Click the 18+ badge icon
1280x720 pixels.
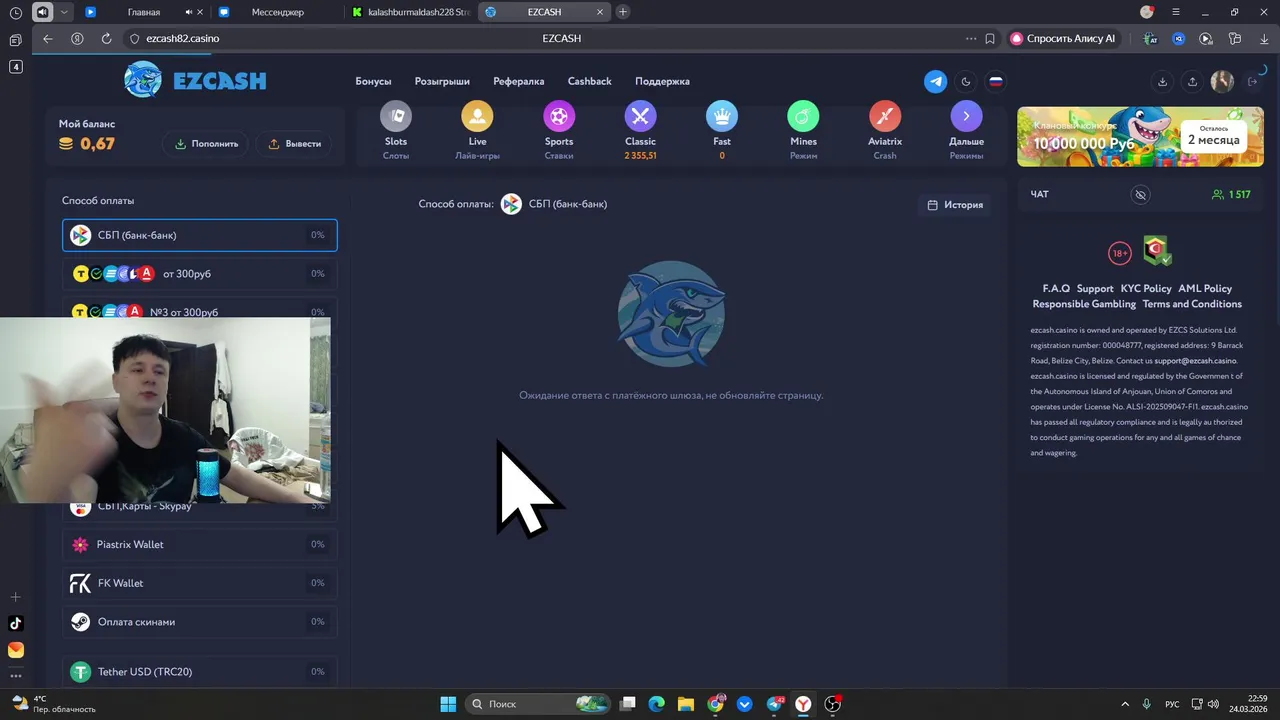[1120, 254]
